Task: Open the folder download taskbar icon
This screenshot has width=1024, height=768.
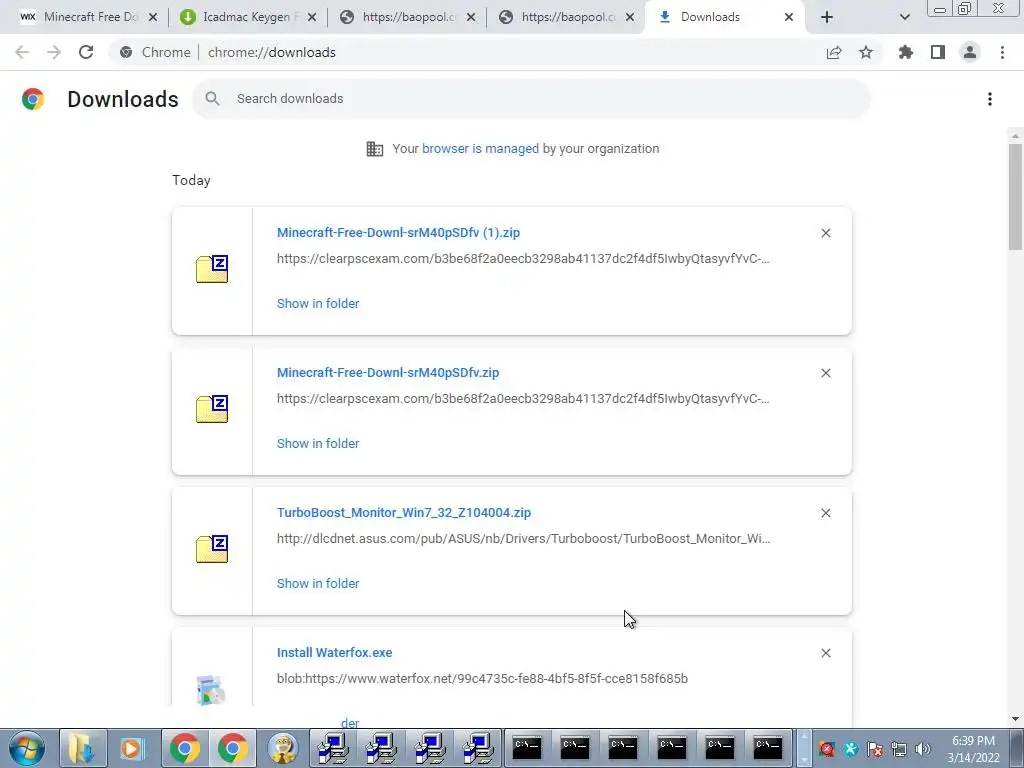Action: pyautogui.click(x=83, y=748)
